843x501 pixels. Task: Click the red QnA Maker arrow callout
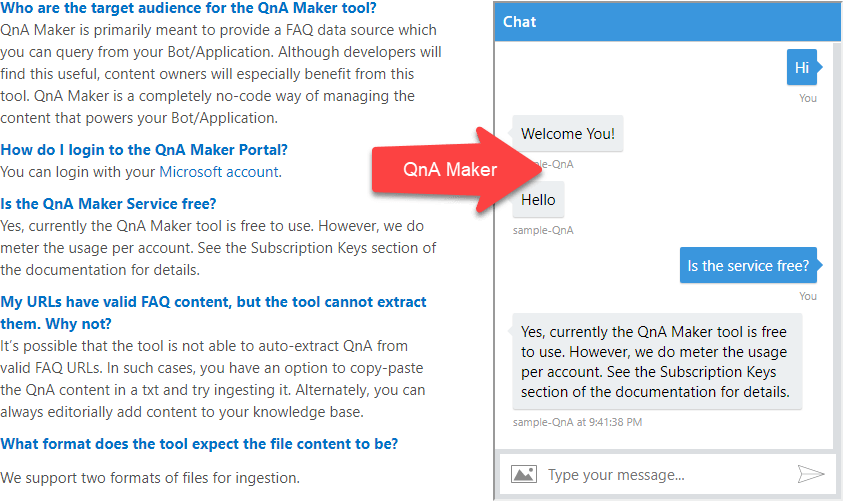point(450,169)
